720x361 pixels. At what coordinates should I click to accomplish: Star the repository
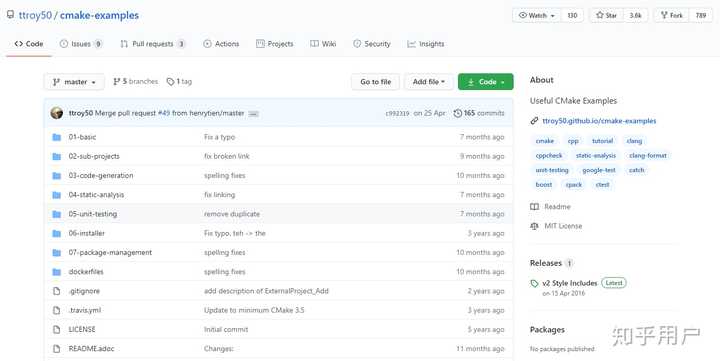[x=607, y=15]
